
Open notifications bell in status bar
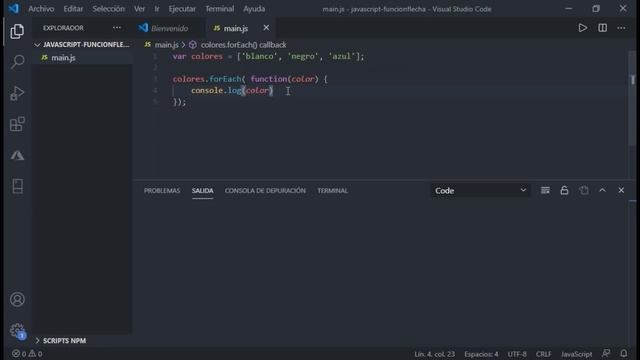click(x=624, y=353)
